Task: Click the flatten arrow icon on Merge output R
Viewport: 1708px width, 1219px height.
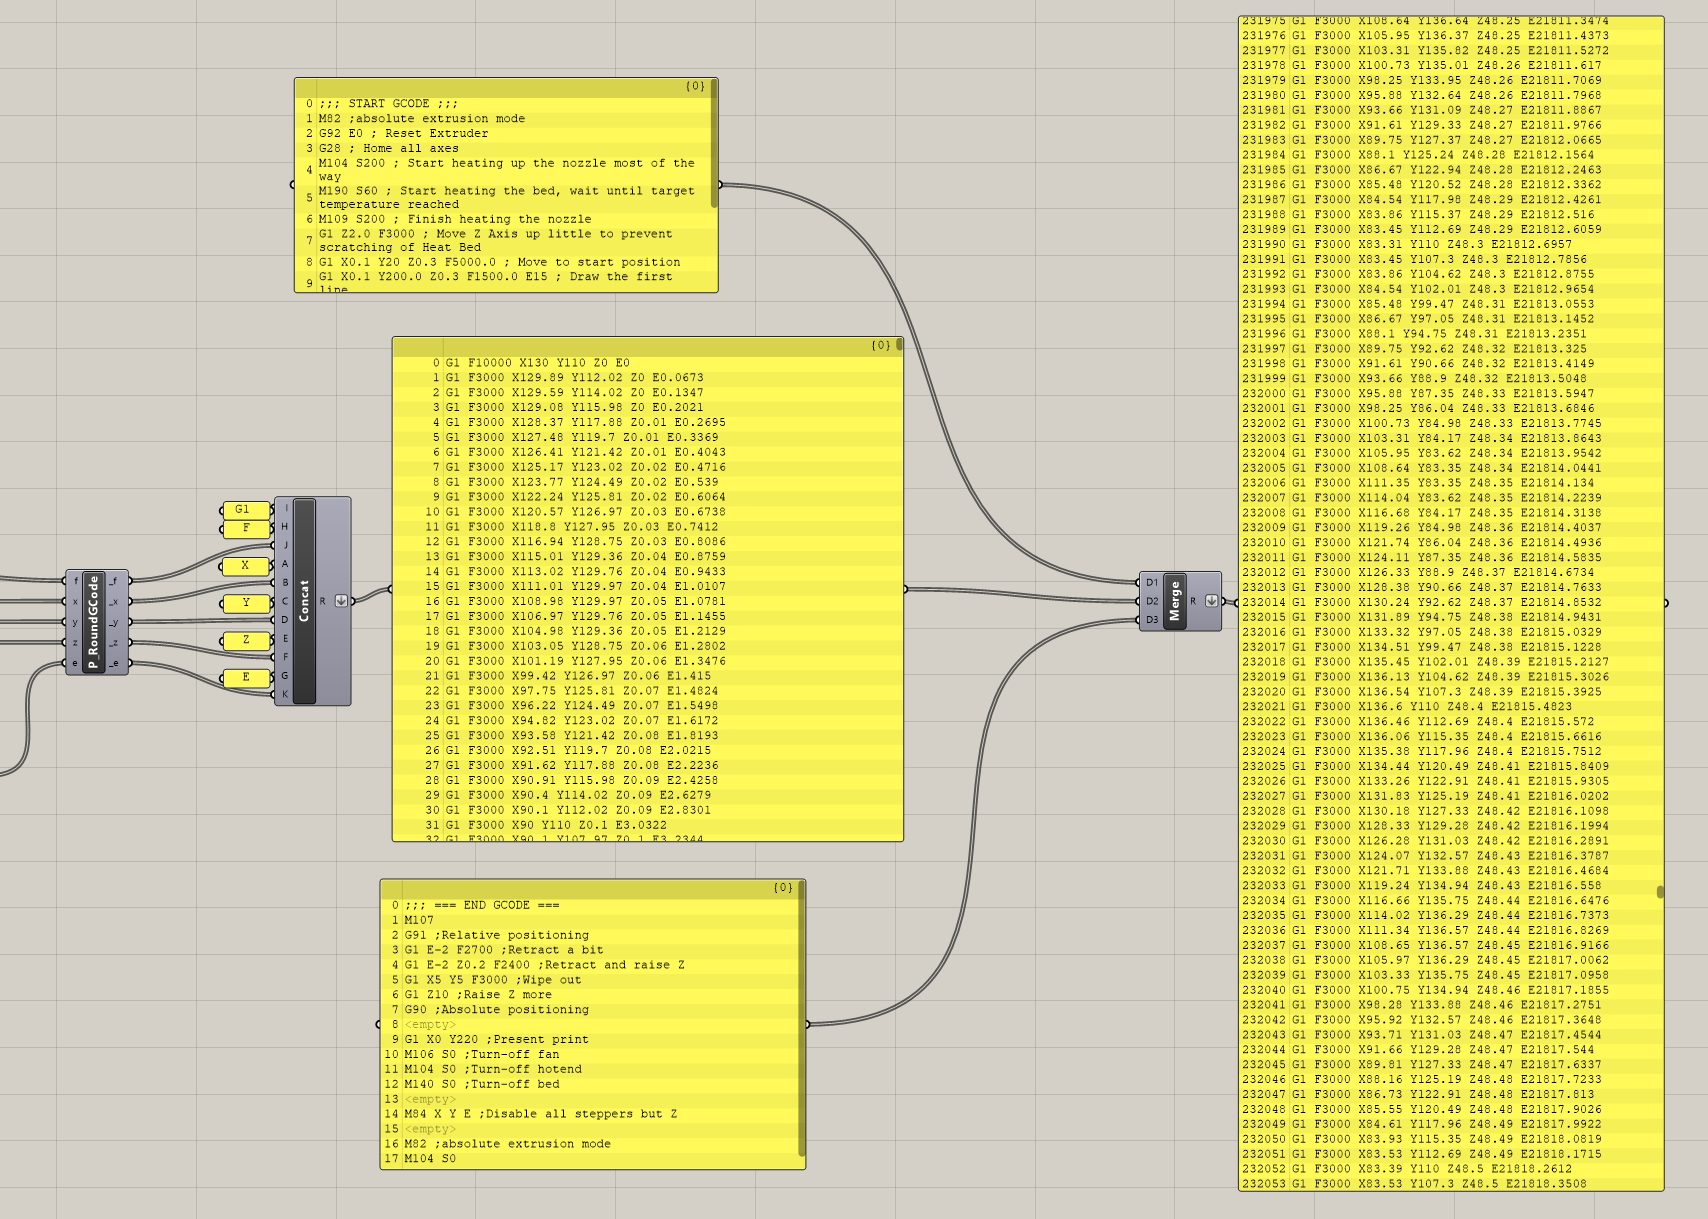Action: [1211, 601]
